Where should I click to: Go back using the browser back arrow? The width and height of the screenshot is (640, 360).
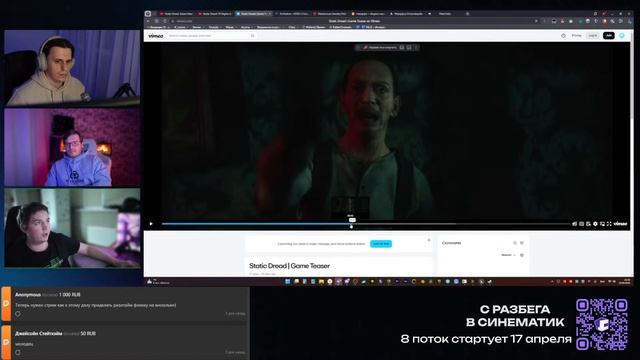click(149, 21)
